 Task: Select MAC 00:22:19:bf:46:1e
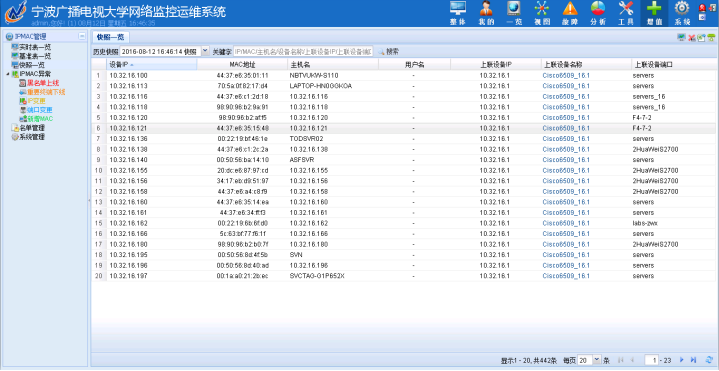point(243,138)
